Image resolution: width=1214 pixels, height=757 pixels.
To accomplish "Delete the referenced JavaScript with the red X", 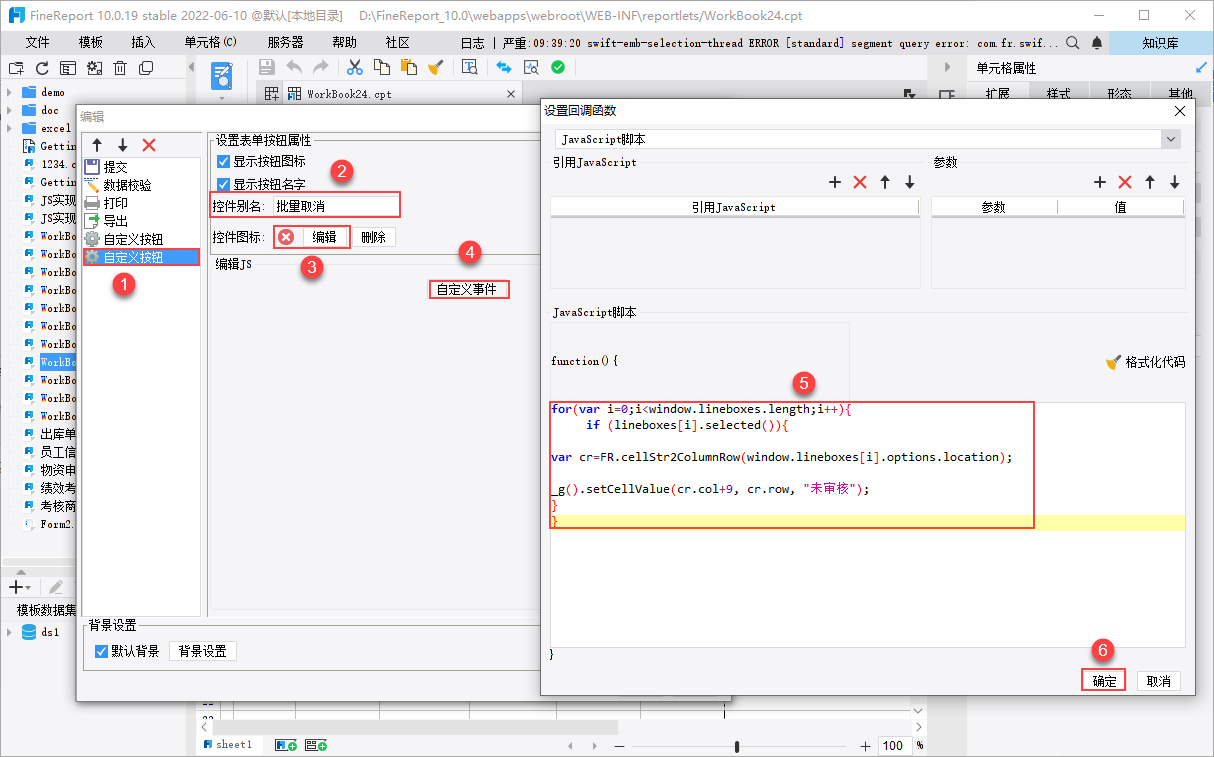I will coord(859,182).
